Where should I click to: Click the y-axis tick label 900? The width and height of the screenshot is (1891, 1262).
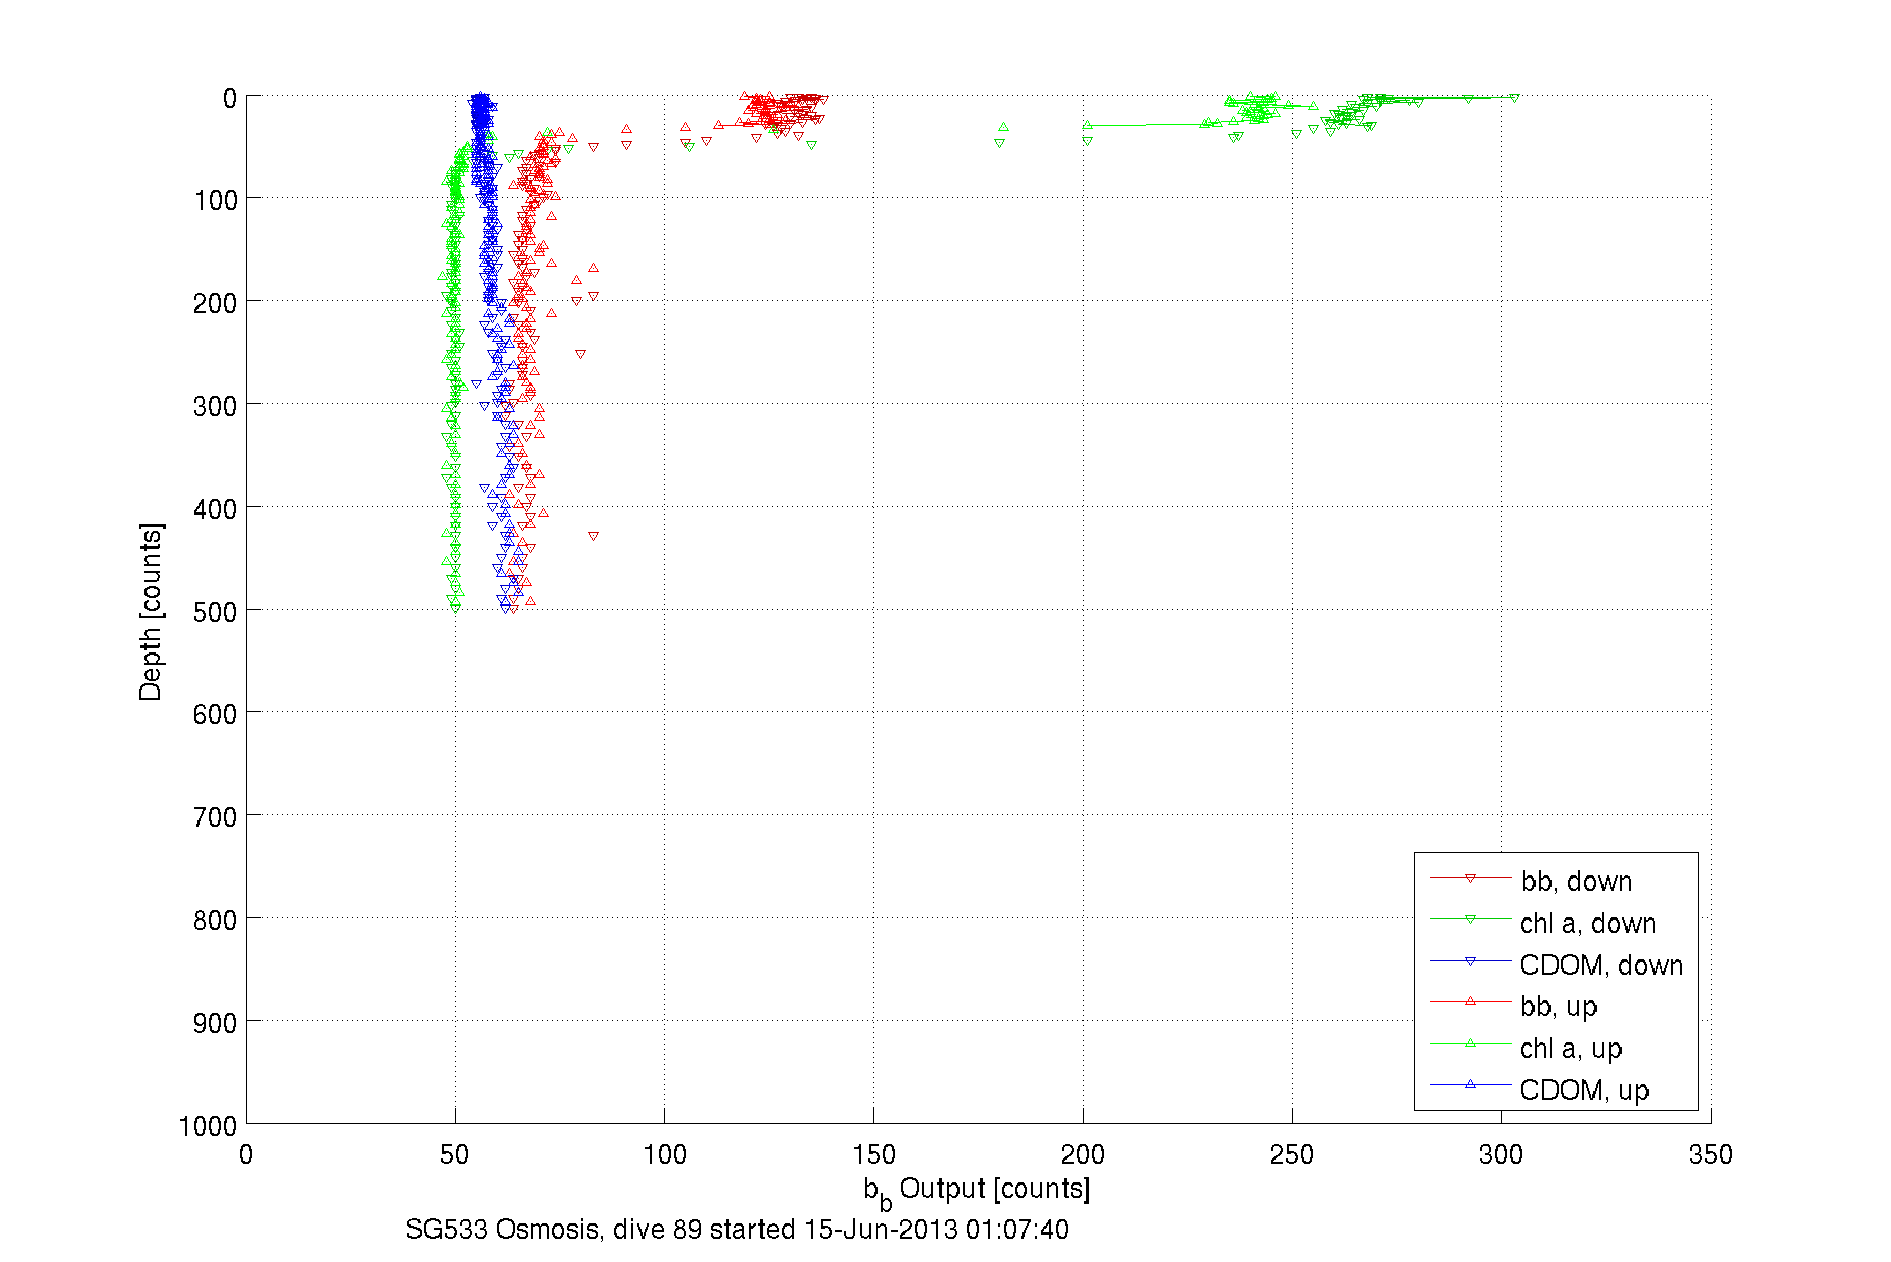click(x=215, y=1023)
